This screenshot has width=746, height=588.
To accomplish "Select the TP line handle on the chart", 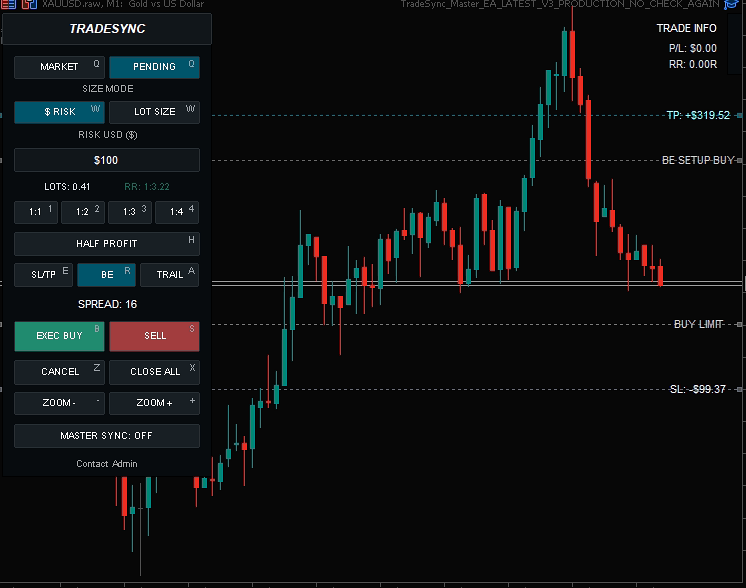I will [739, 115].
